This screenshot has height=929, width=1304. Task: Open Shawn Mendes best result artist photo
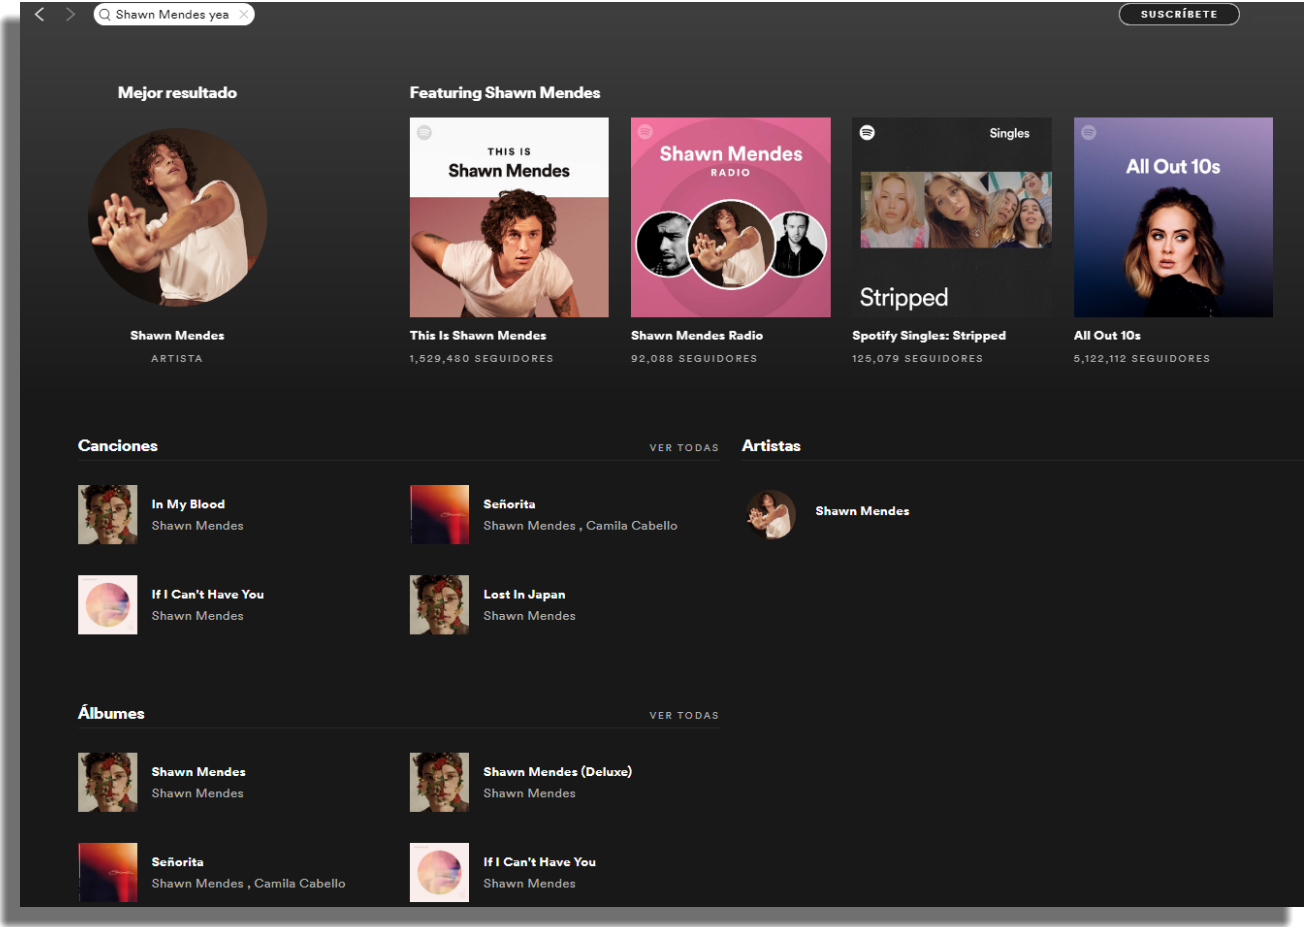tap(177, 217)
